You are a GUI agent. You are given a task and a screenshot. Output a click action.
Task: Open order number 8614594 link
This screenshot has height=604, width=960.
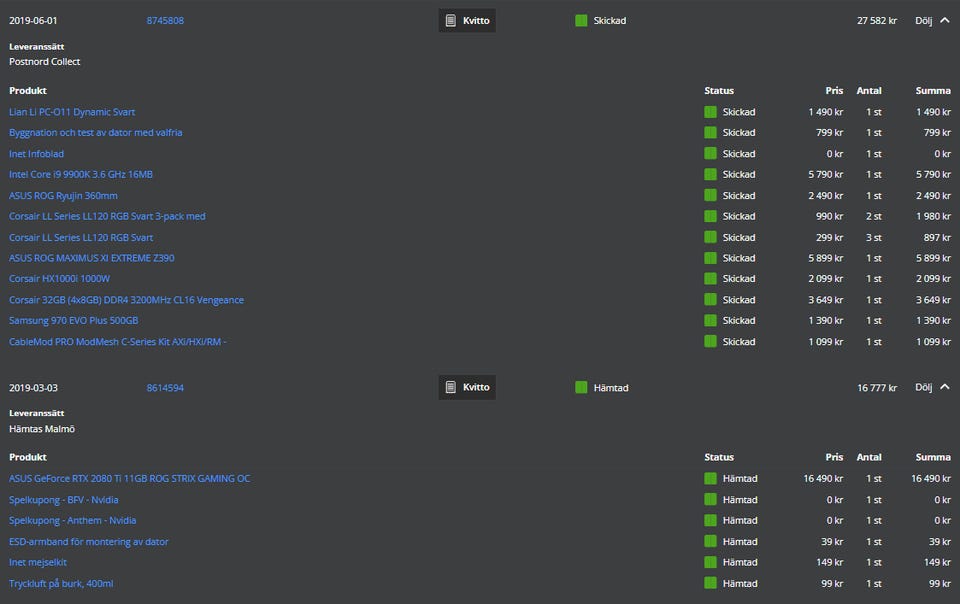(x=165, y=387)
